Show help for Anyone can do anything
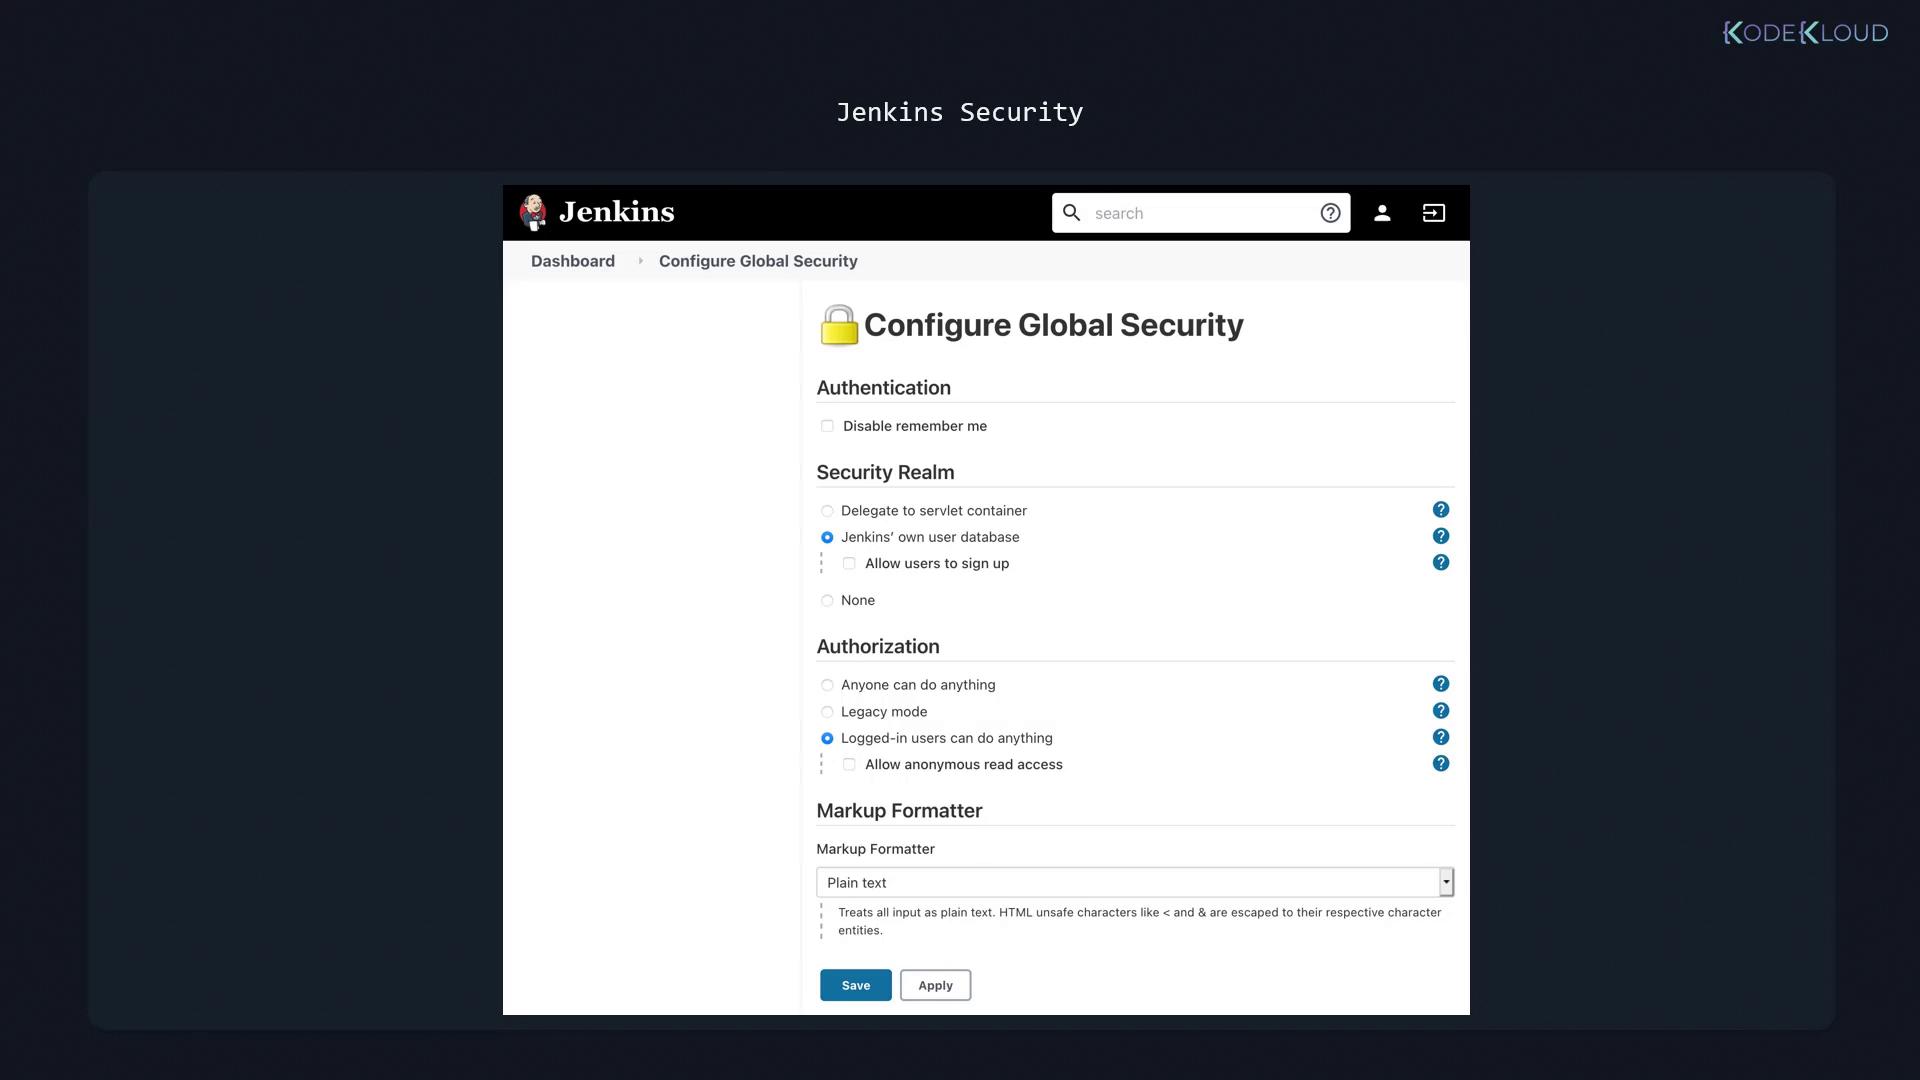This screenshot has width=1920, height=1080. point(1440,684)
